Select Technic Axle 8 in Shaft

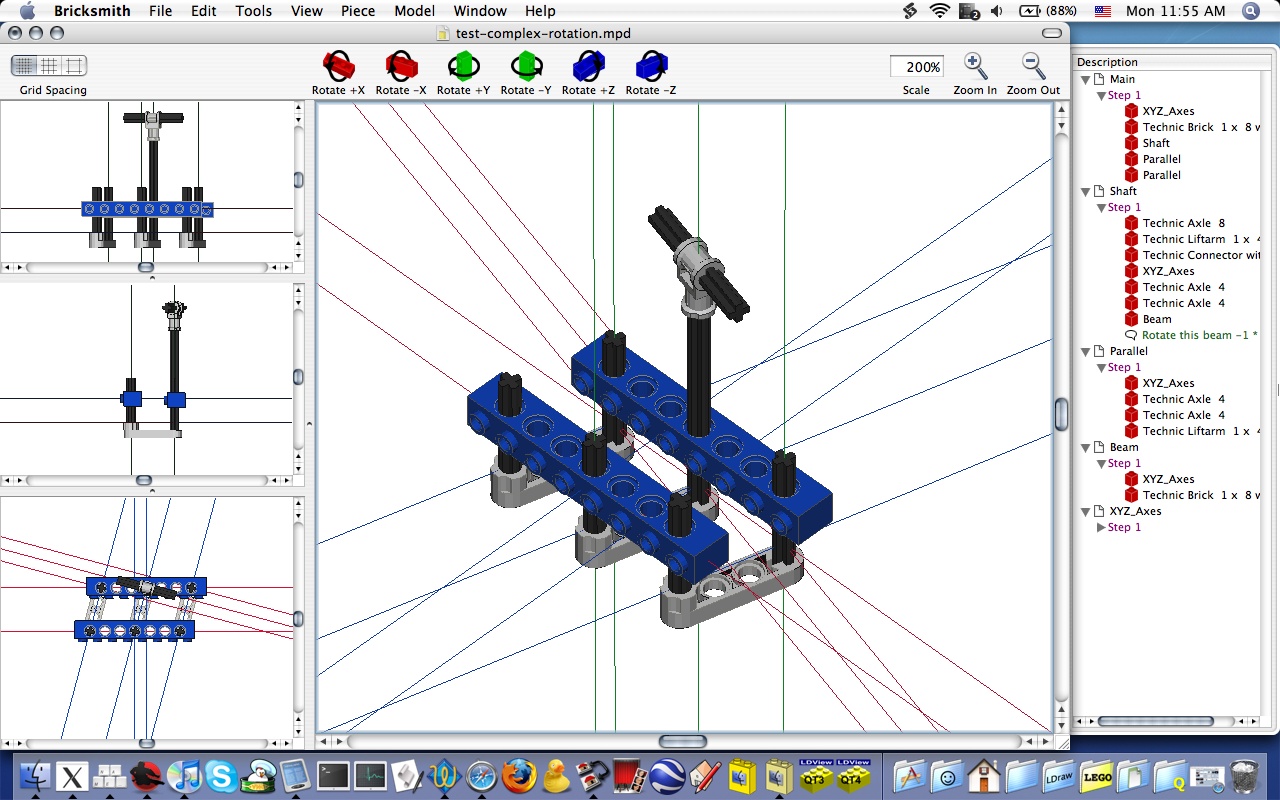(x=1183, y=223)
